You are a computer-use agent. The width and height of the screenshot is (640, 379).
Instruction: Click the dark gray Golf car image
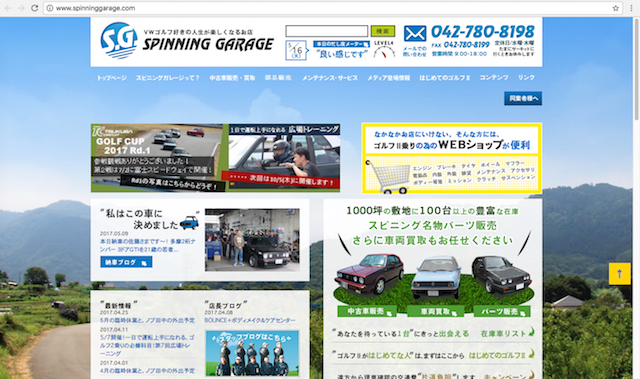[x=502, y=274]
